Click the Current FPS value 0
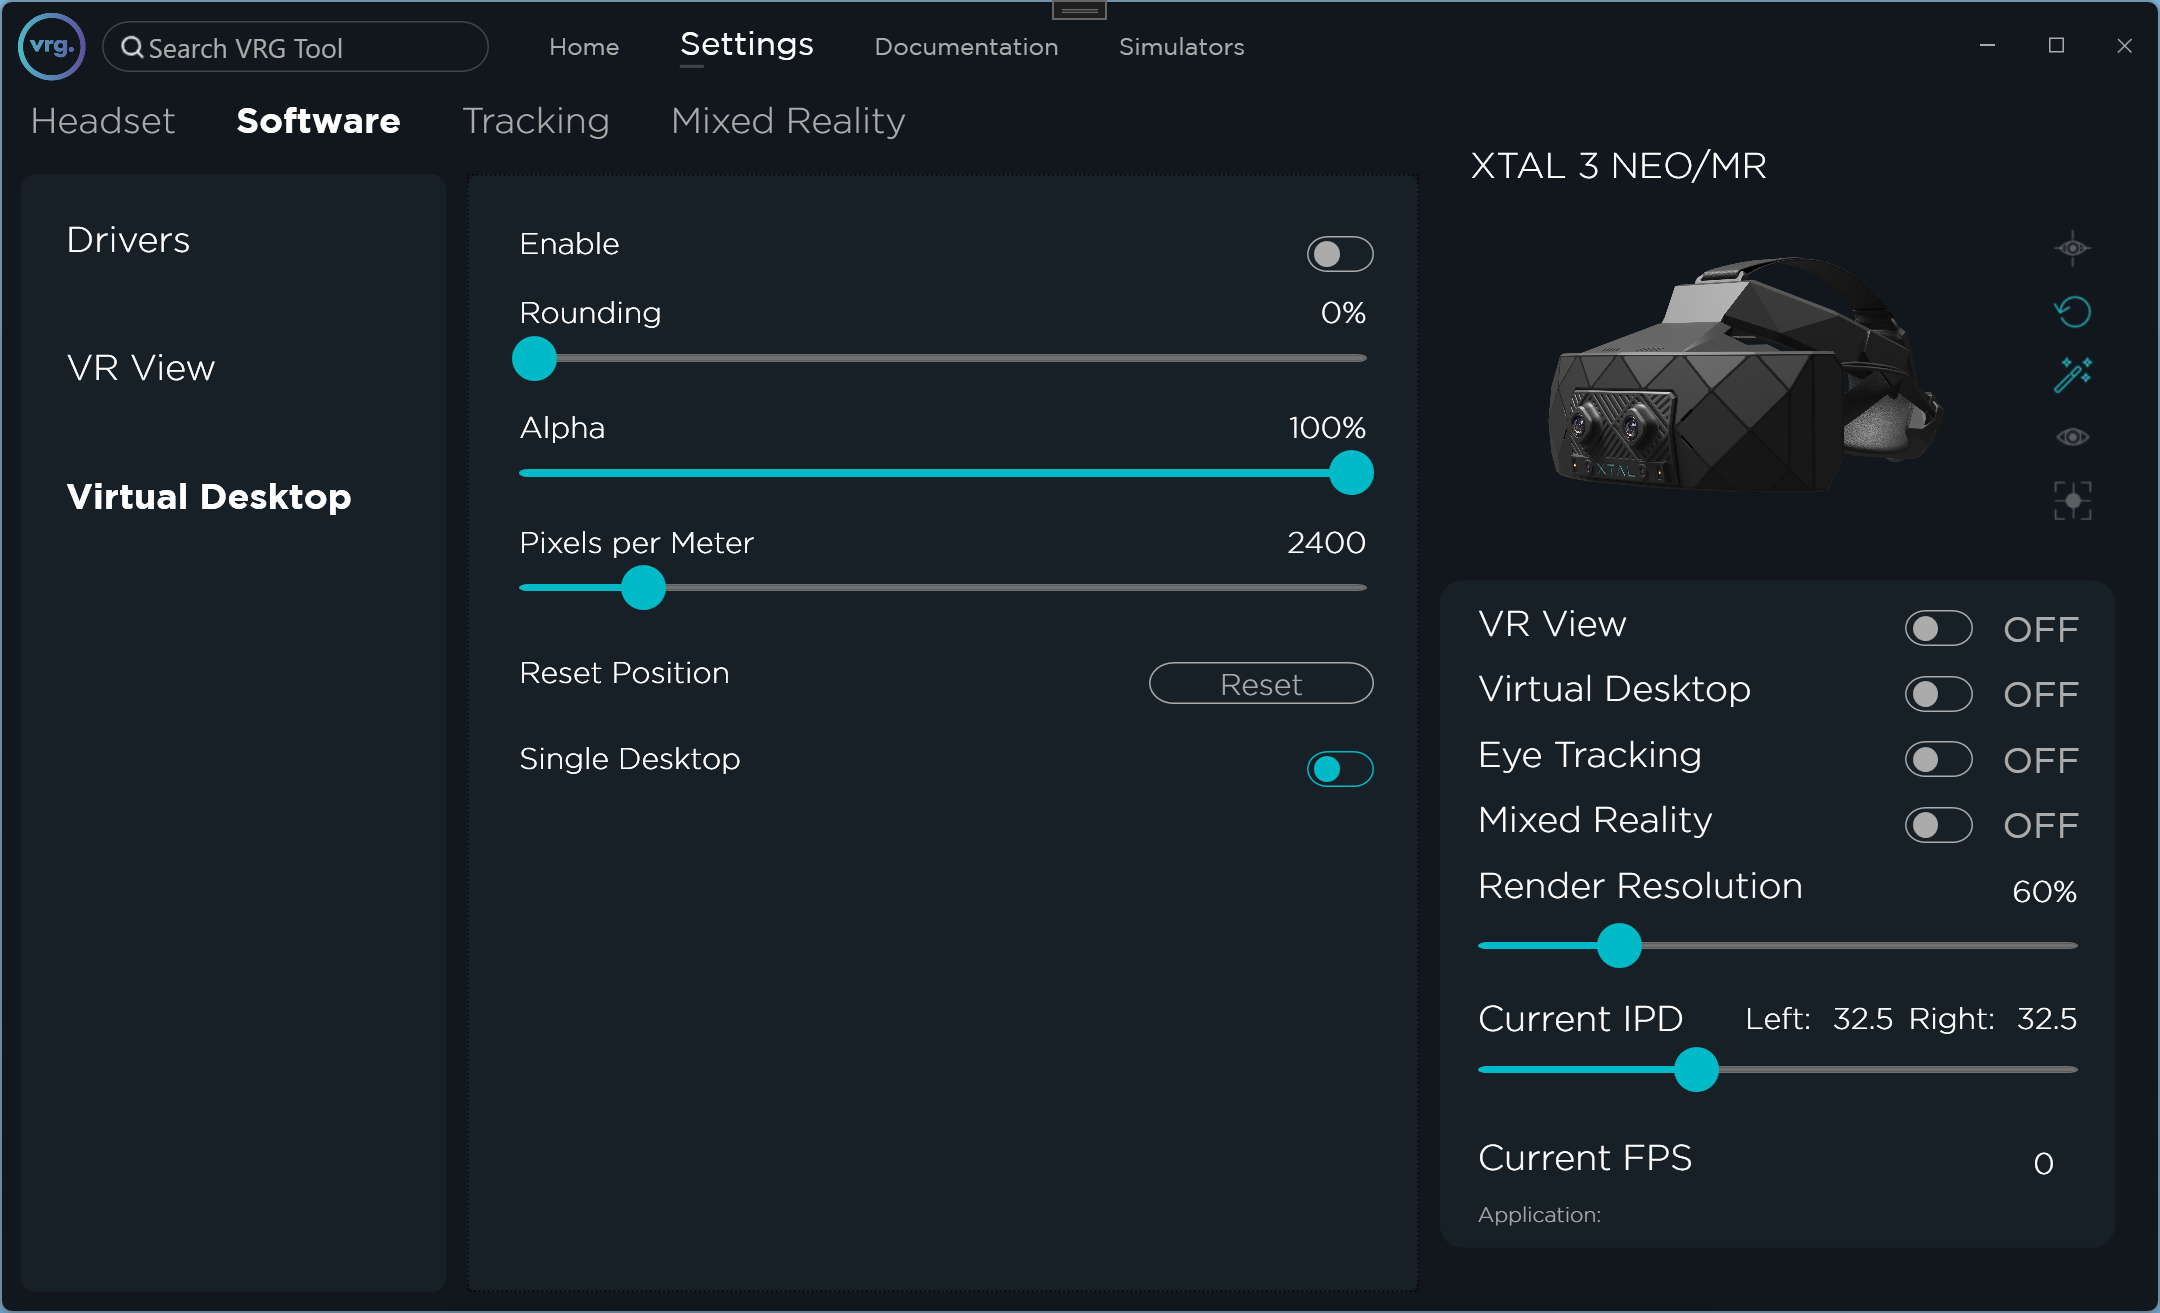 2044,1163
